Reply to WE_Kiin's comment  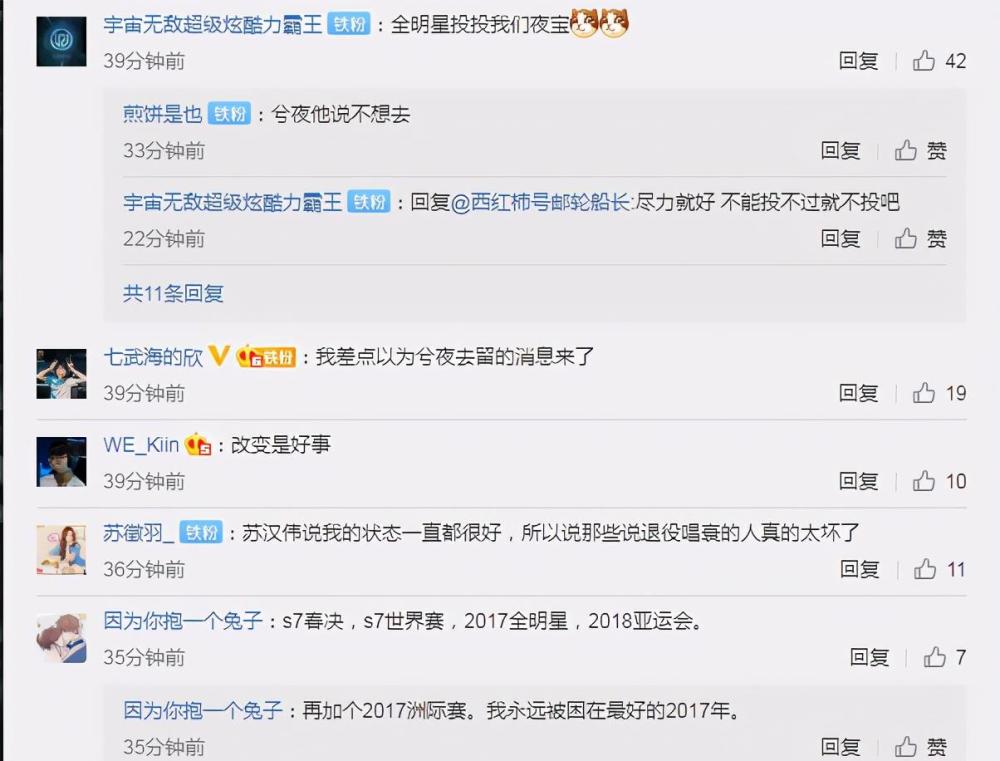[858, 481]
